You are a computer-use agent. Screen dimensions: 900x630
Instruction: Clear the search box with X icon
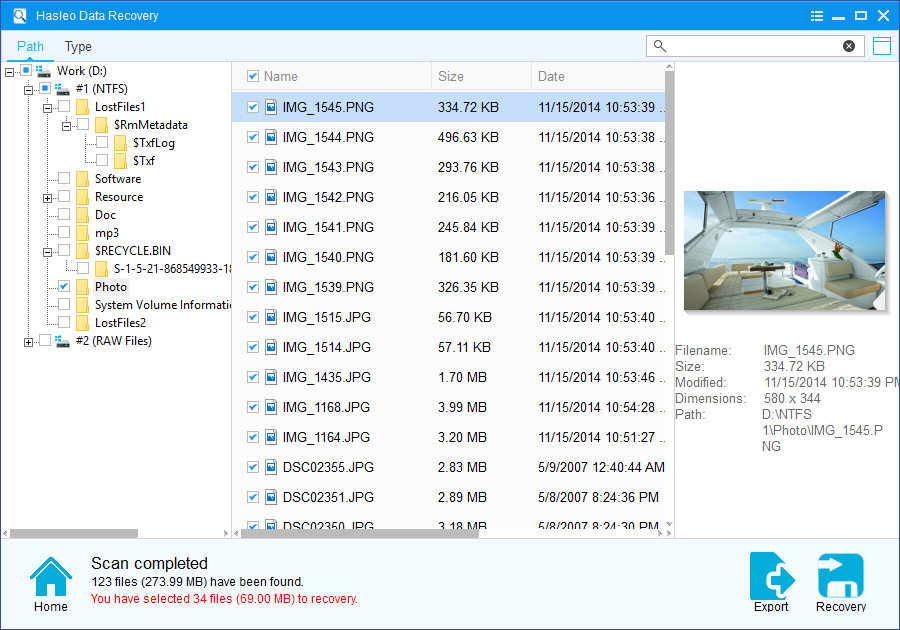coord(849,46)
